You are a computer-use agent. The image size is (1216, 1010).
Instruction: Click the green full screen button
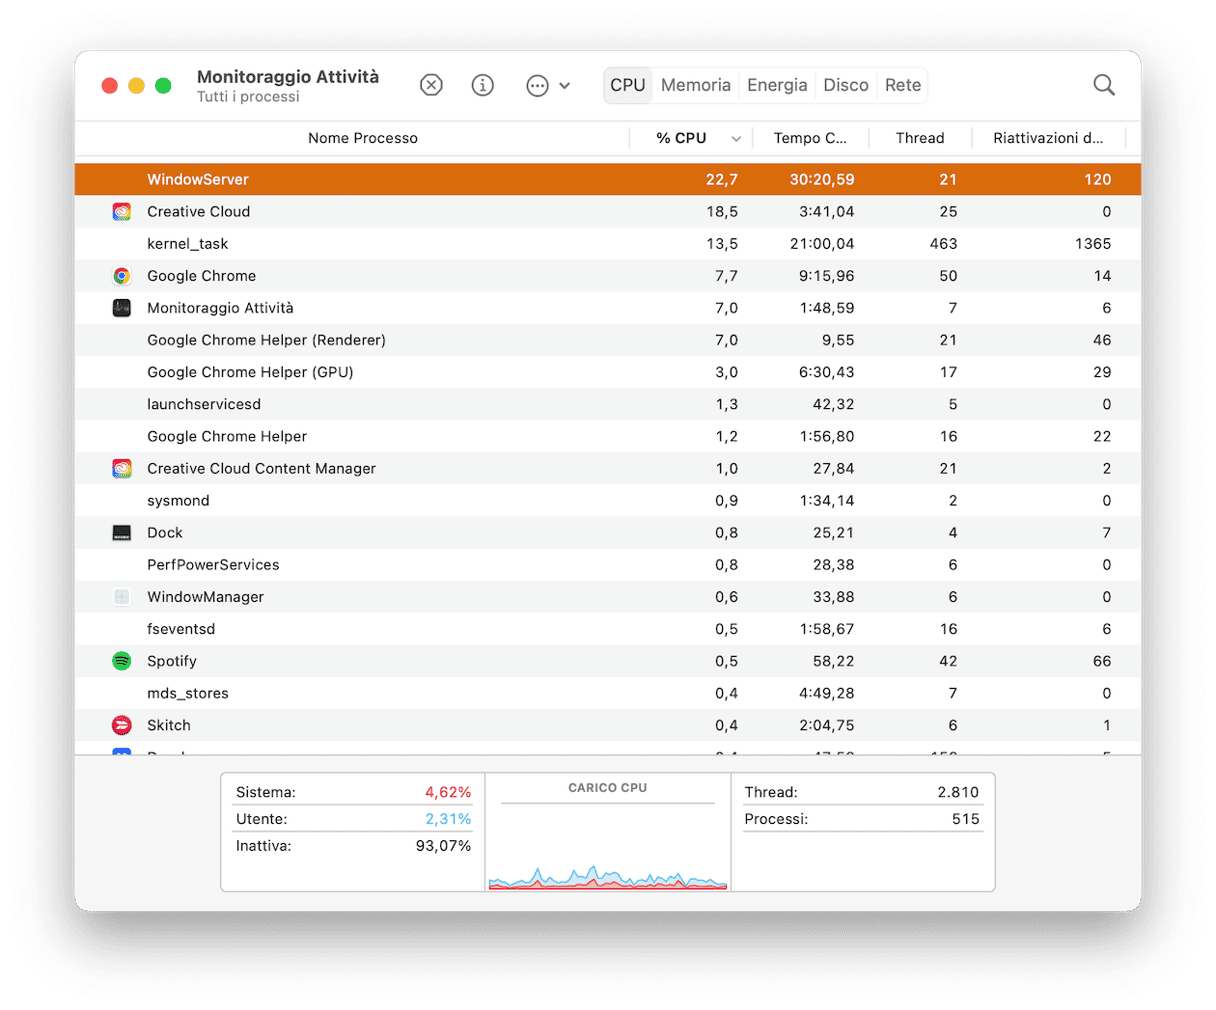(x=163, y=86)
